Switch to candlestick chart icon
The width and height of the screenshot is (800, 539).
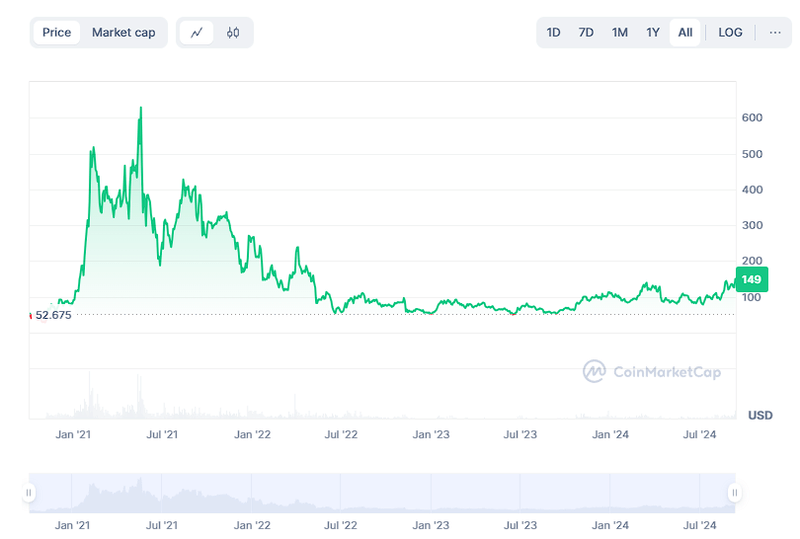coord(233,32)
